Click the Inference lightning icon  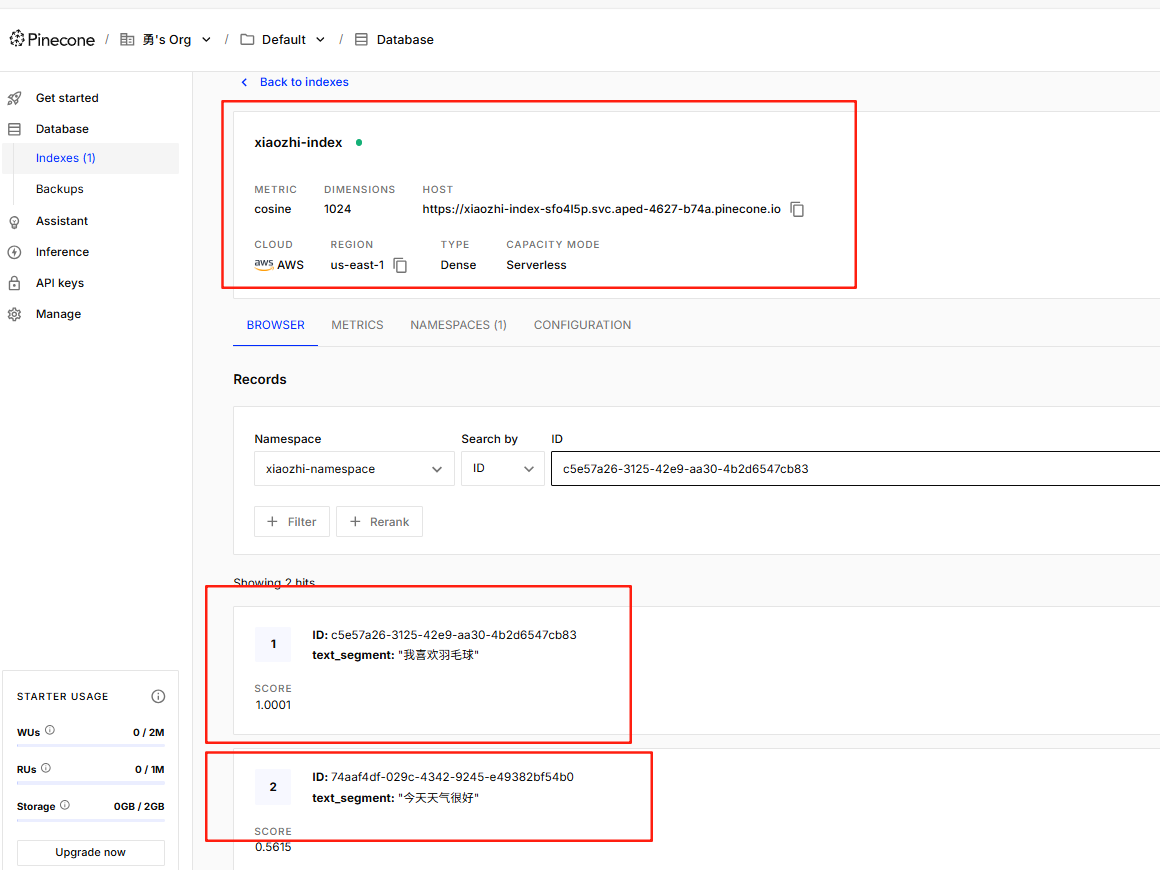pos(14,252)
